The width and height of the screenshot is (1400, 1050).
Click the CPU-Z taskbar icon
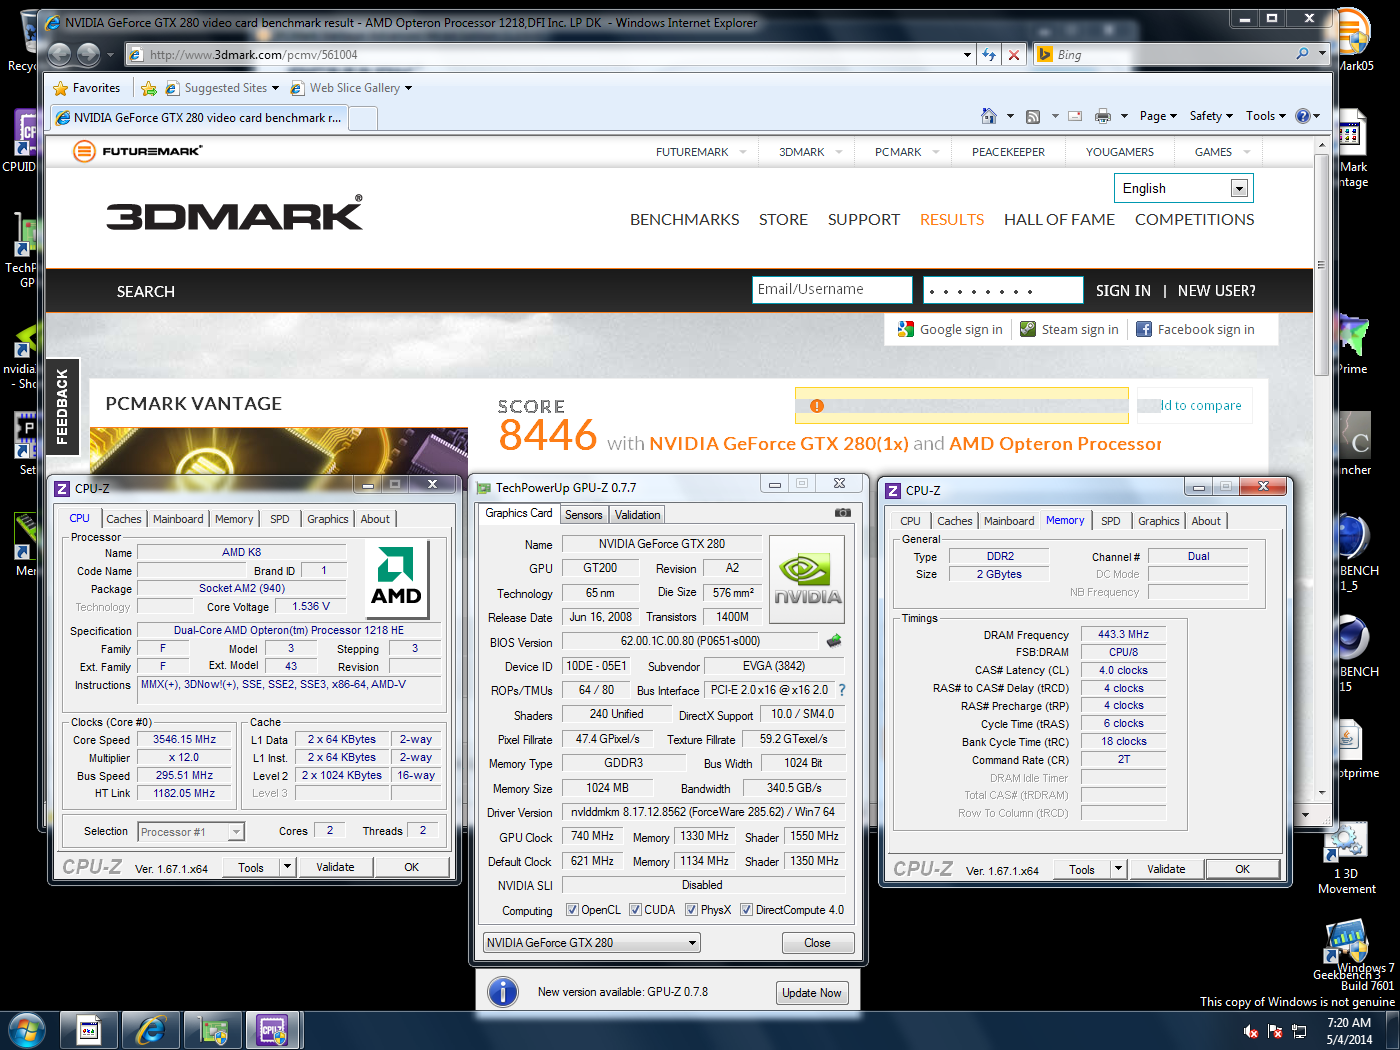(x=273, y=1030)
